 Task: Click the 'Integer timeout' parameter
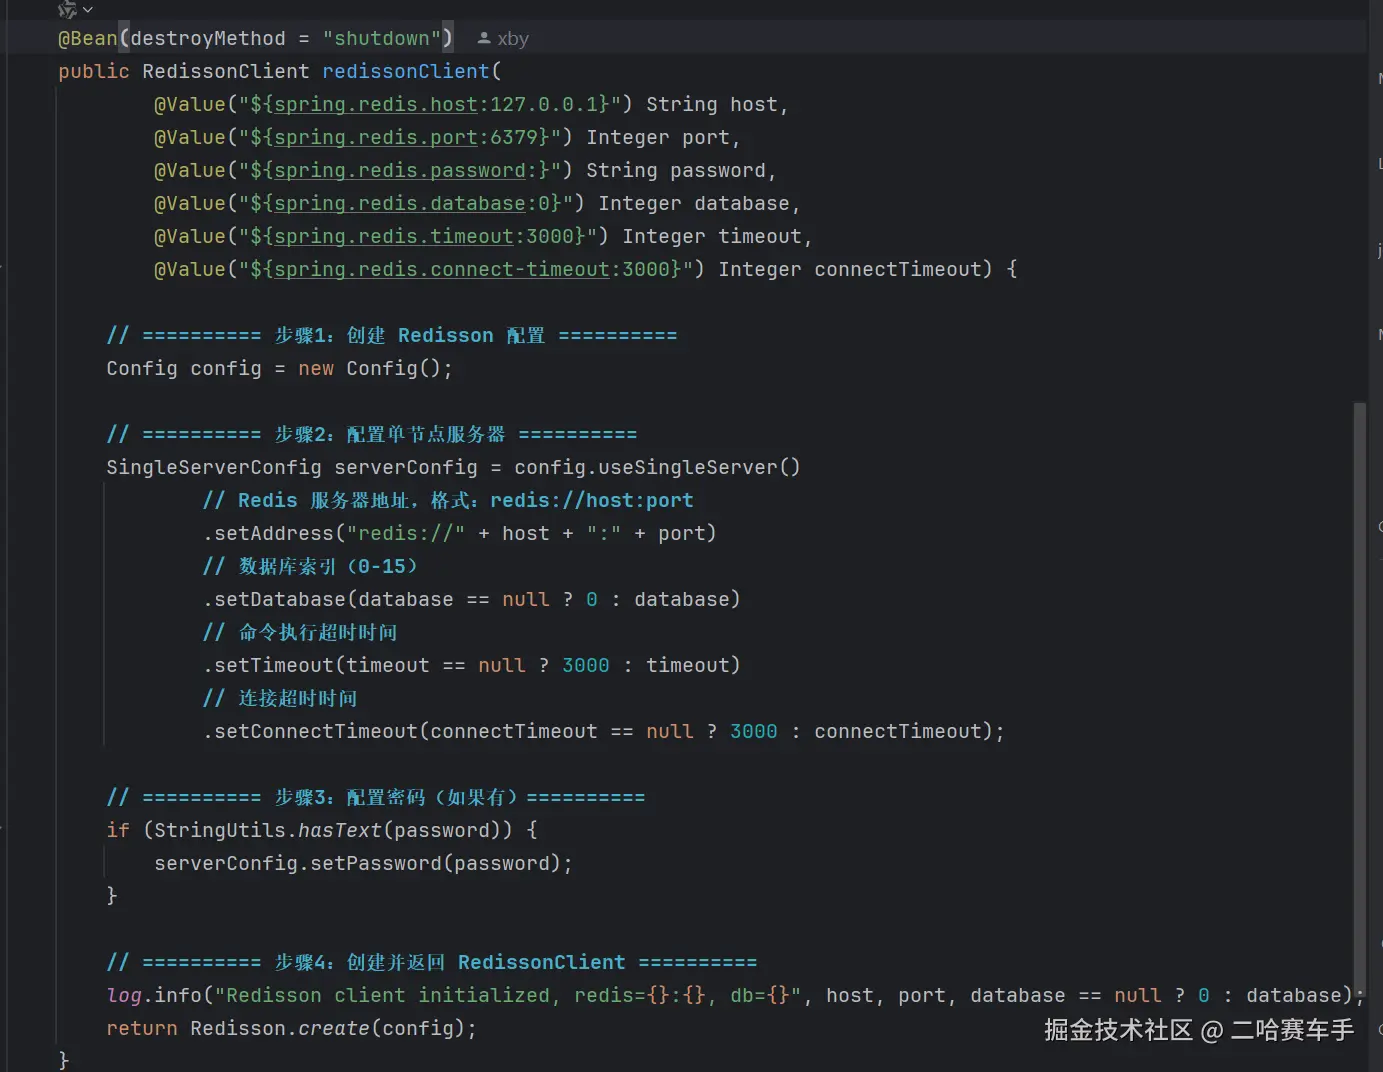click(712, 236)
